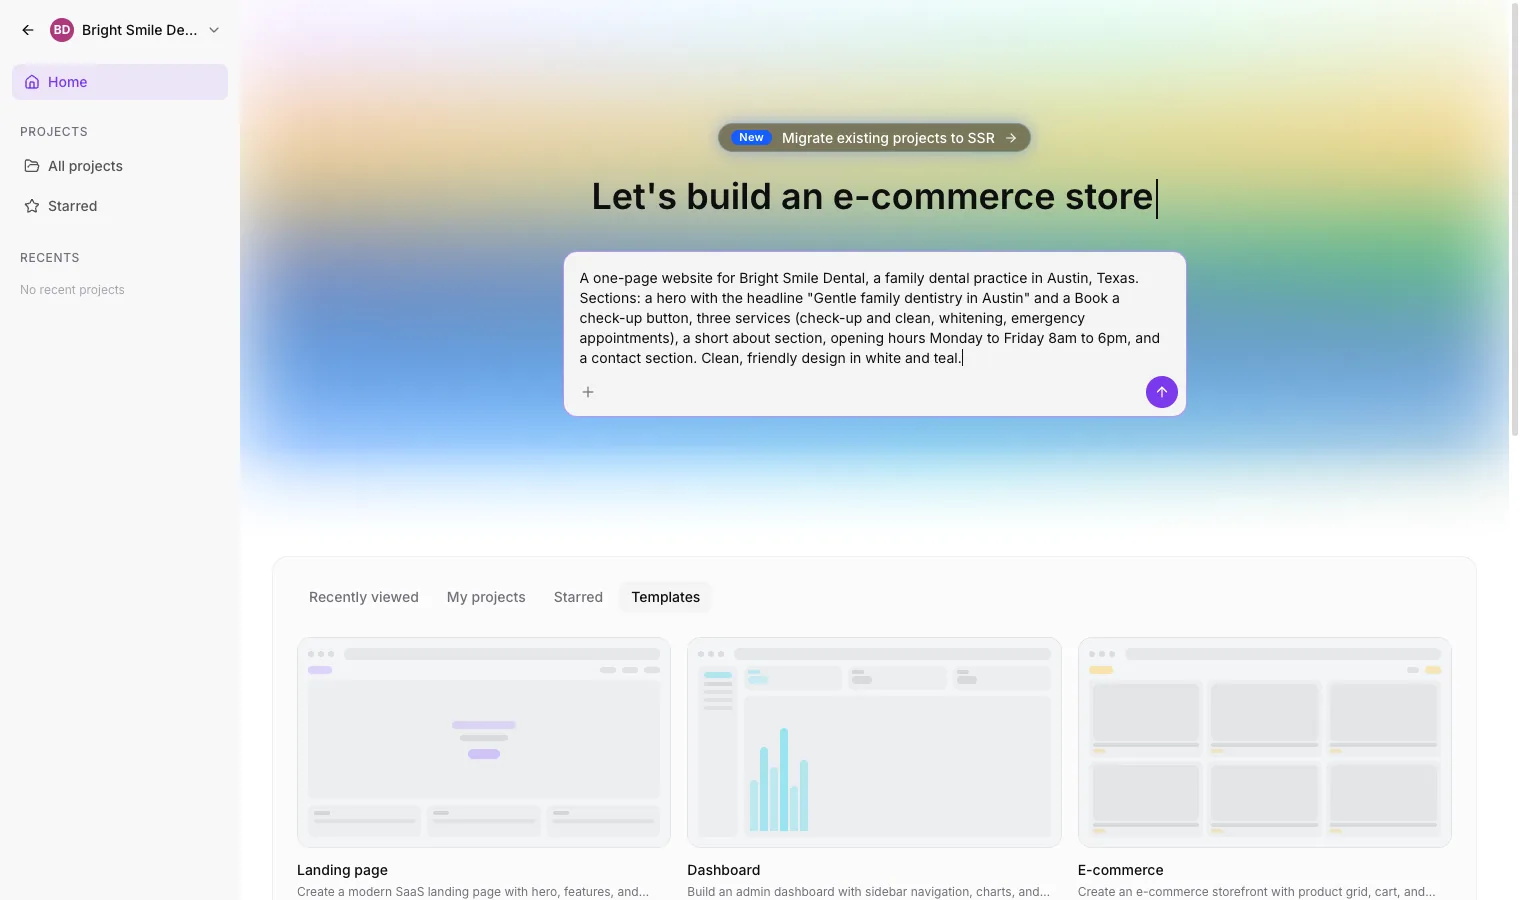Click the back arrow icon

click(28, 30)
